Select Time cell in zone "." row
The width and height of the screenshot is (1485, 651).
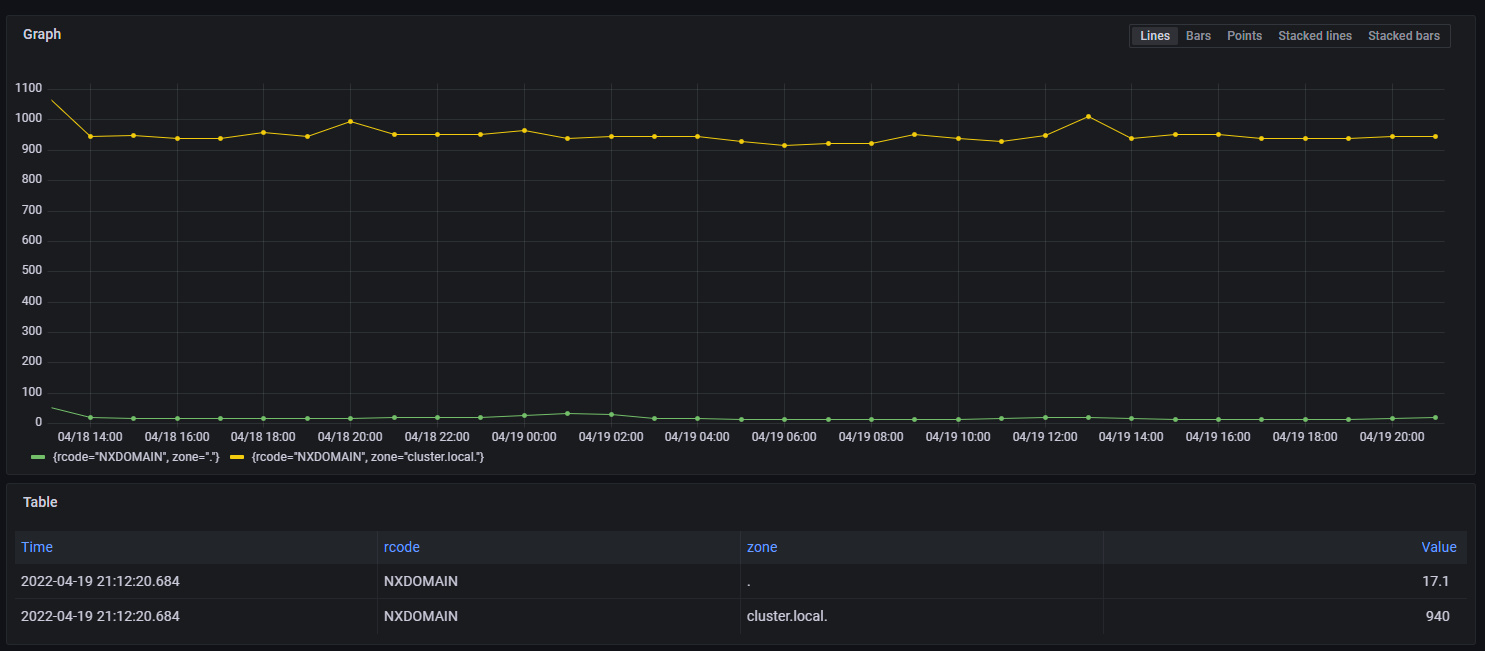tap(195, 581)
